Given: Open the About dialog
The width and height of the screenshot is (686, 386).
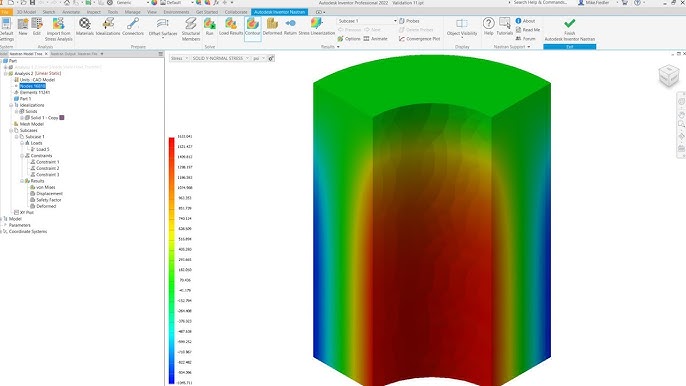Looking at the screenshot, I should [x=525, y=21].
